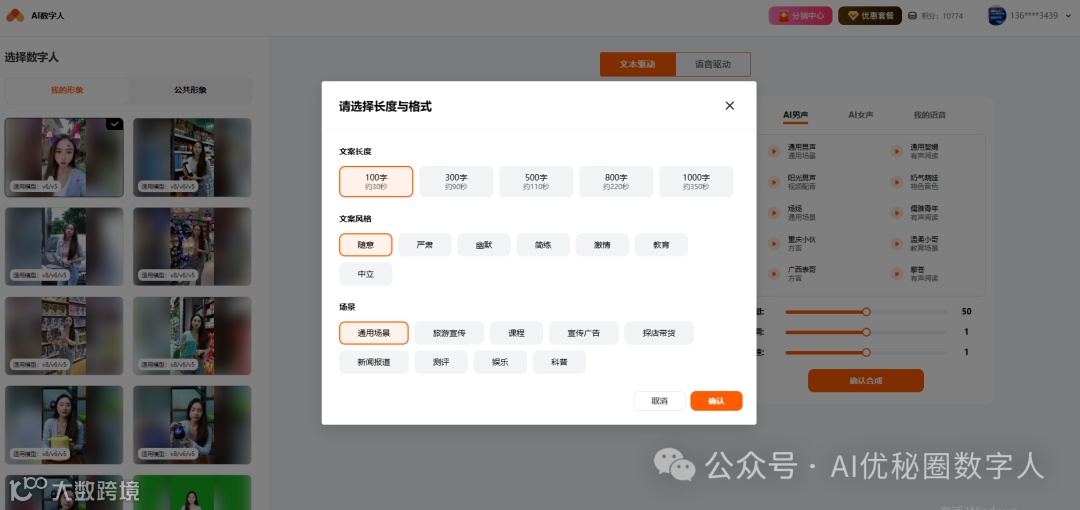
Task: Play preview of 奶气萌娃 voice
Action: (897, 182)
